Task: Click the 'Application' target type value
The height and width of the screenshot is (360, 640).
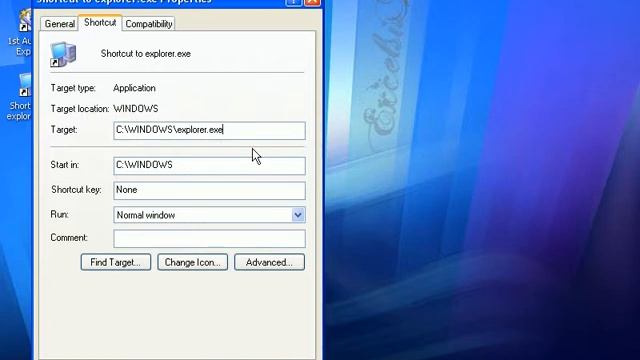Action: click(x=134, y=88)
